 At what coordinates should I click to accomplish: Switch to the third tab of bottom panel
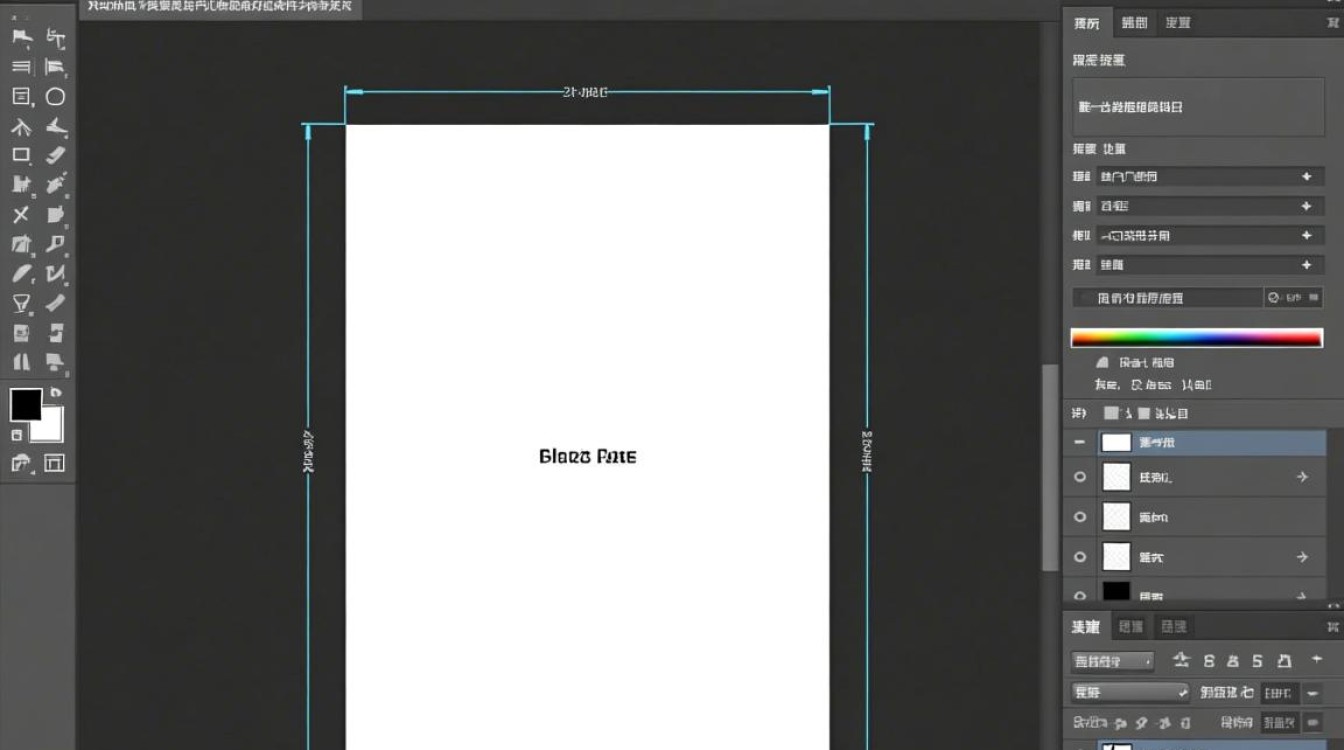tap(1173, 627)
